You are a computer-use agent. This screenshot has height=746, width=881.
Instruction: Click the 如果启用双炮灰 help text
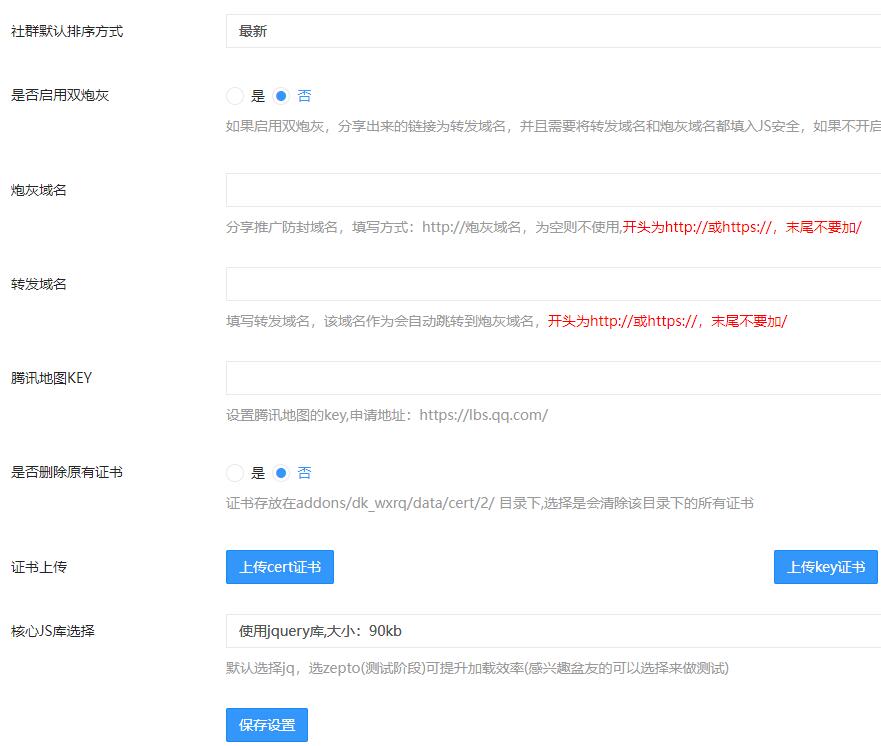553,126
